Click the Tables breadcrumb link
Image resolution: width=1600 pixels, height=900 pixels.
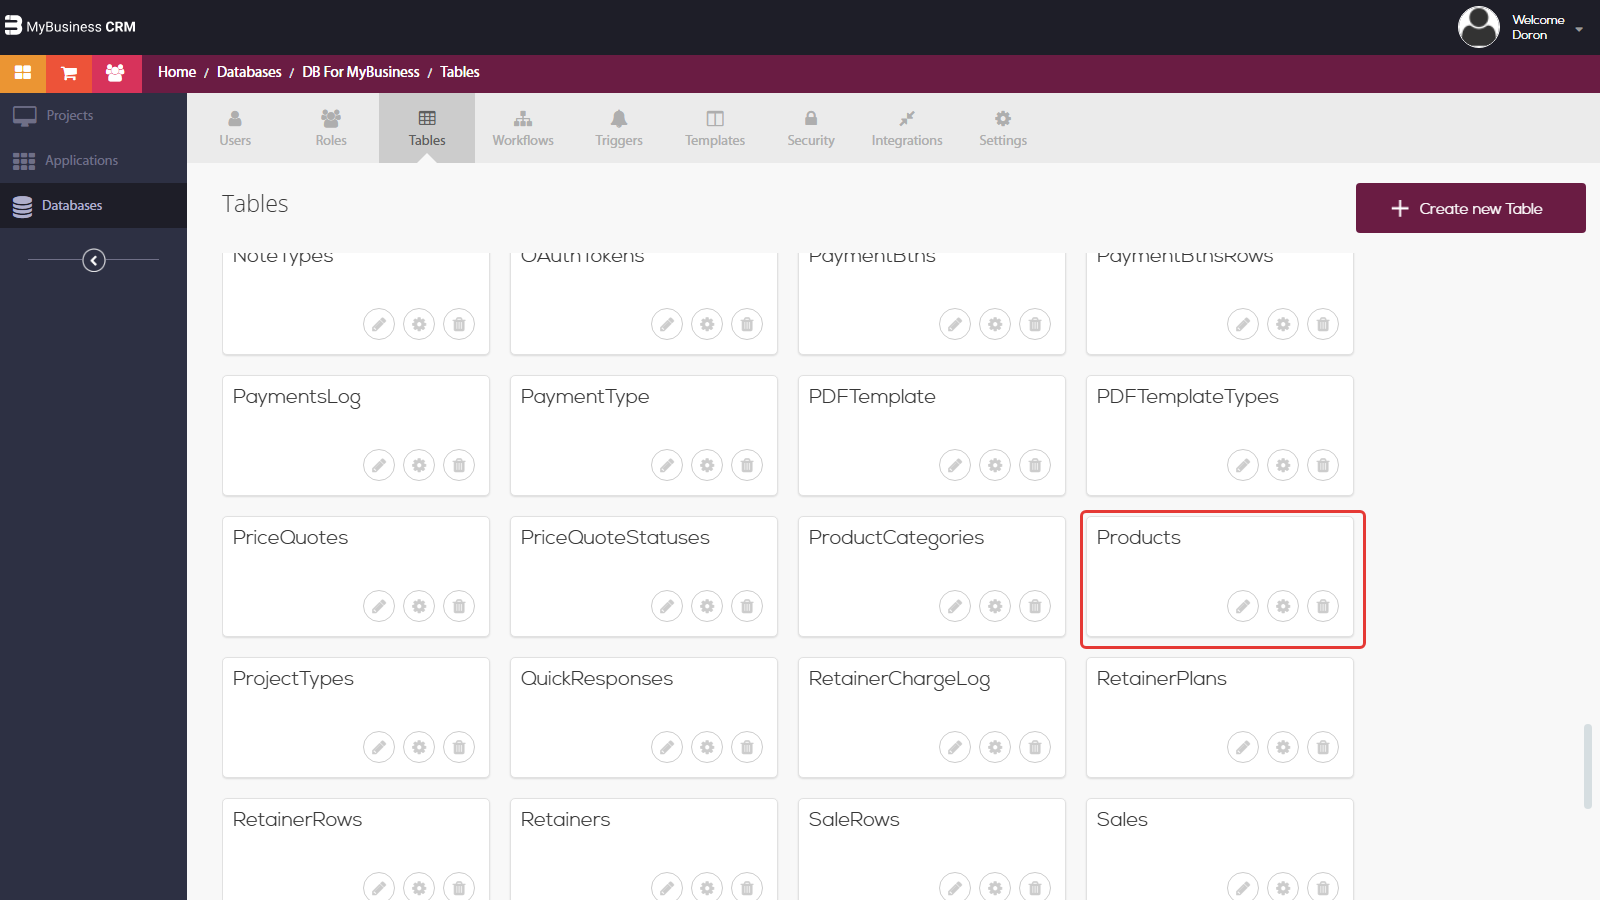[x=460, y=72]
